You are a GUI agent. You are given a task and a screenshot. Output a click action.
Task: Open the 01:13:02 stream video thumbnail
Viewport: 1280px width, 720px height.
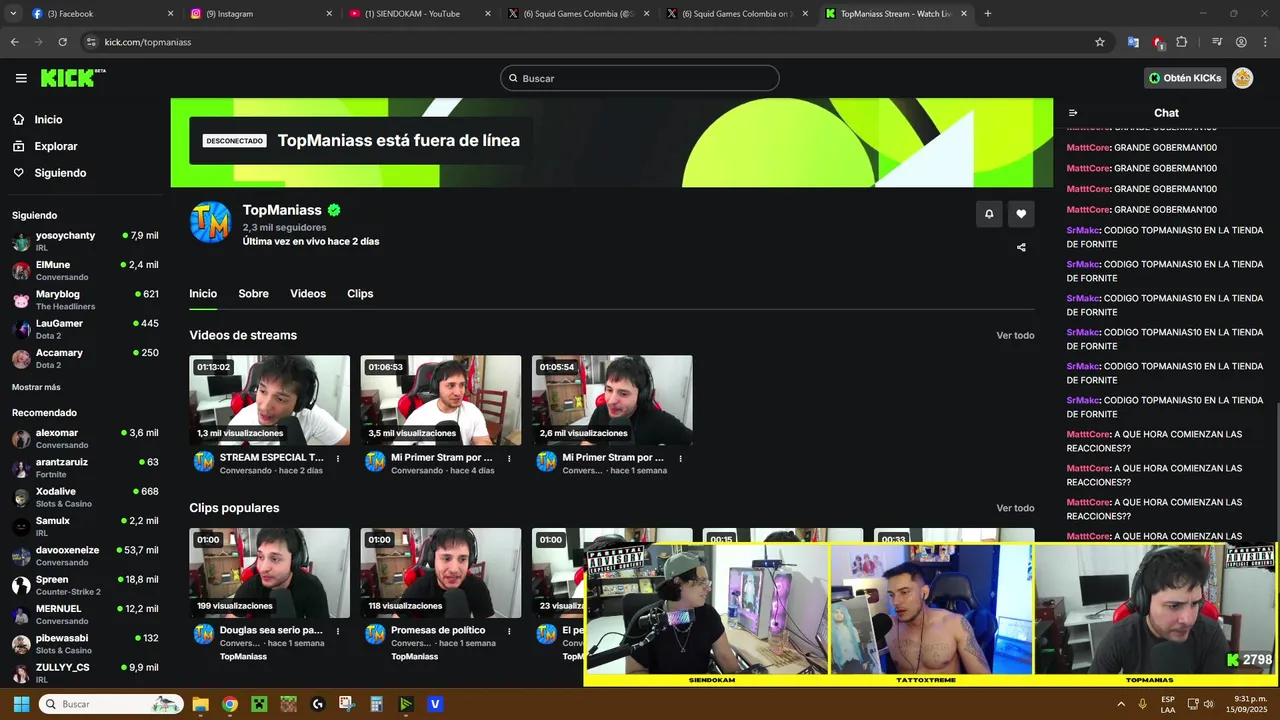270,400
